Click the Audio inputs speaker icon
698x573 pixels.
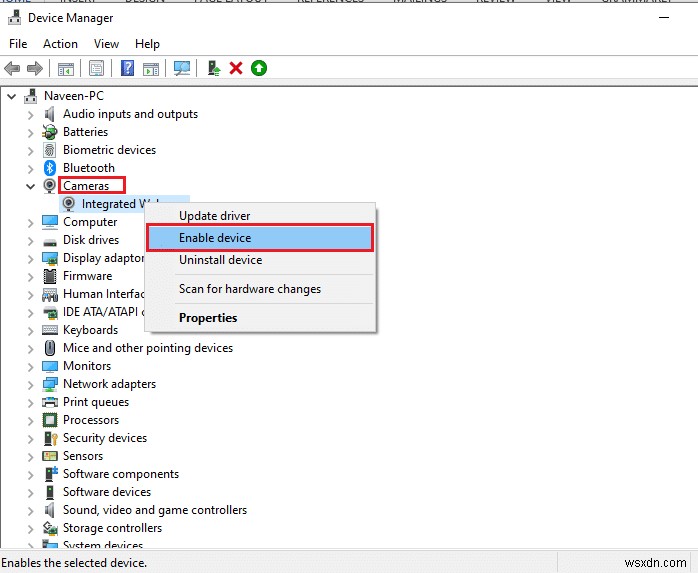[49, 114]
